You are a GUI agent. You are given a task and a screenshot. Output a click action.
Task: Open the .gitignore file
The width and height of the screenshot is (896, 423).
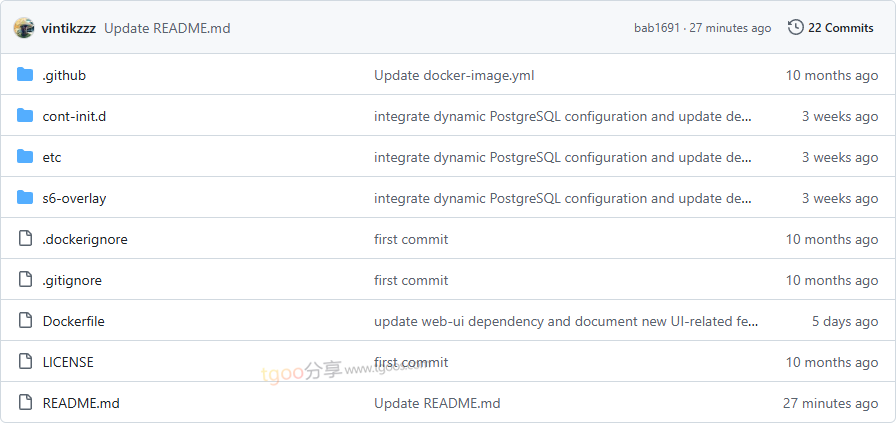tap(72, 280)
